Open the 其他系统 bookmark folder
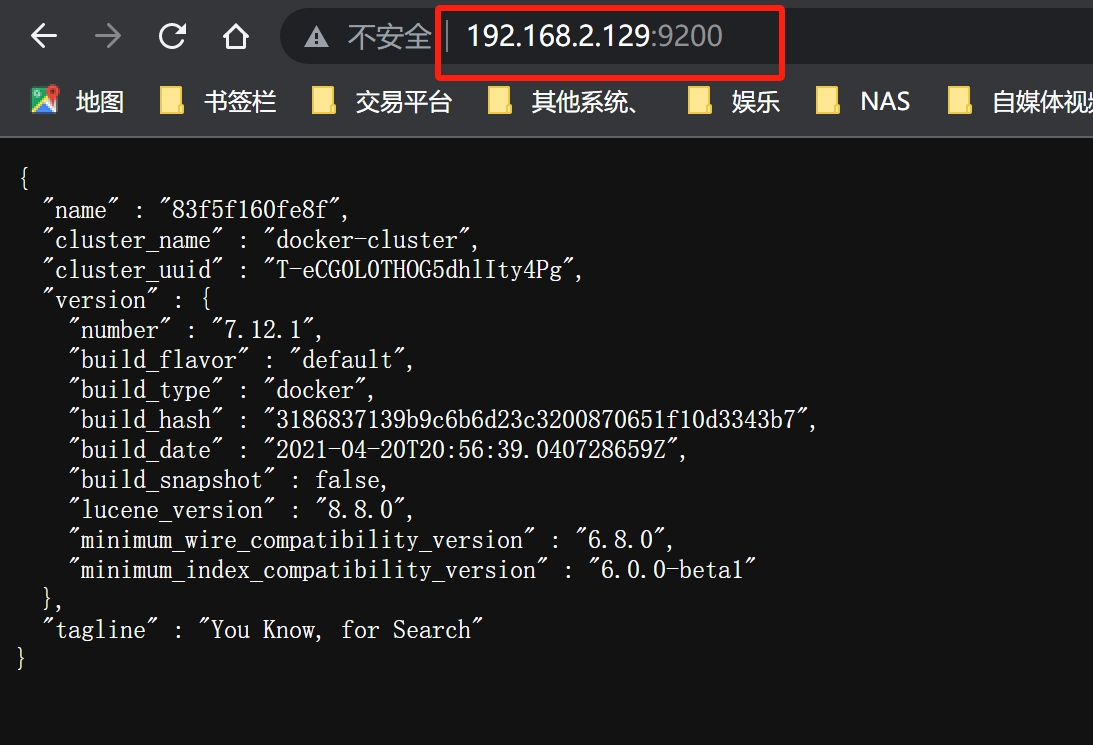This screenshot has width=1093, height=745. (563, 102)
